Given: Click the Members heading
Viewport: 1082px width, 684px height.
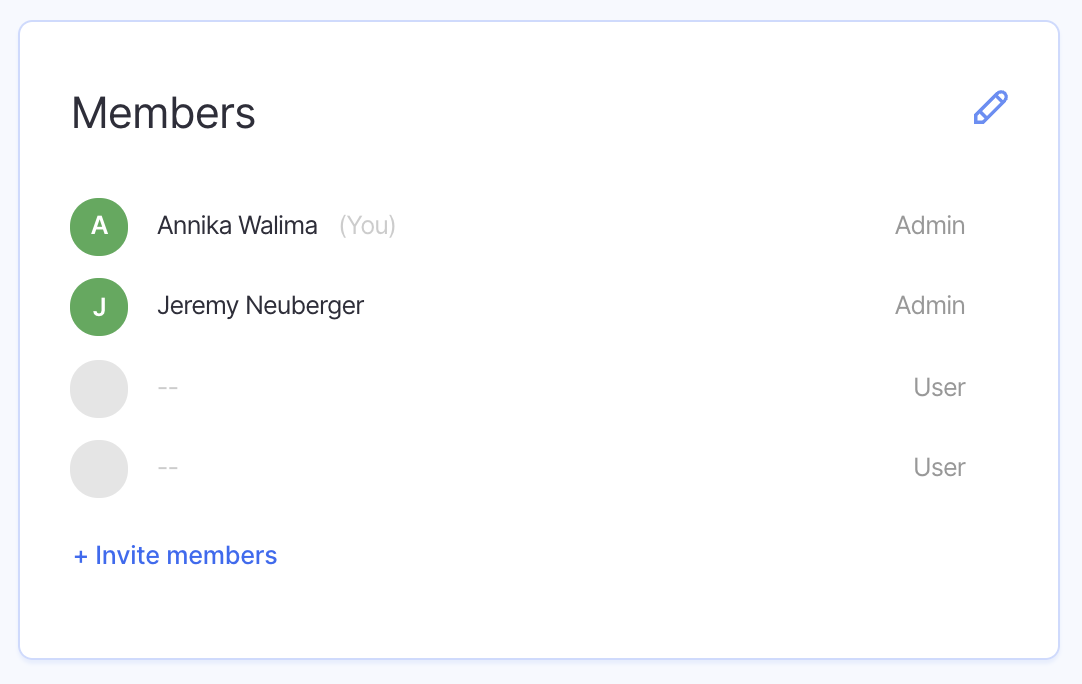Looking at the screenshot, I should tap(164, 113).
